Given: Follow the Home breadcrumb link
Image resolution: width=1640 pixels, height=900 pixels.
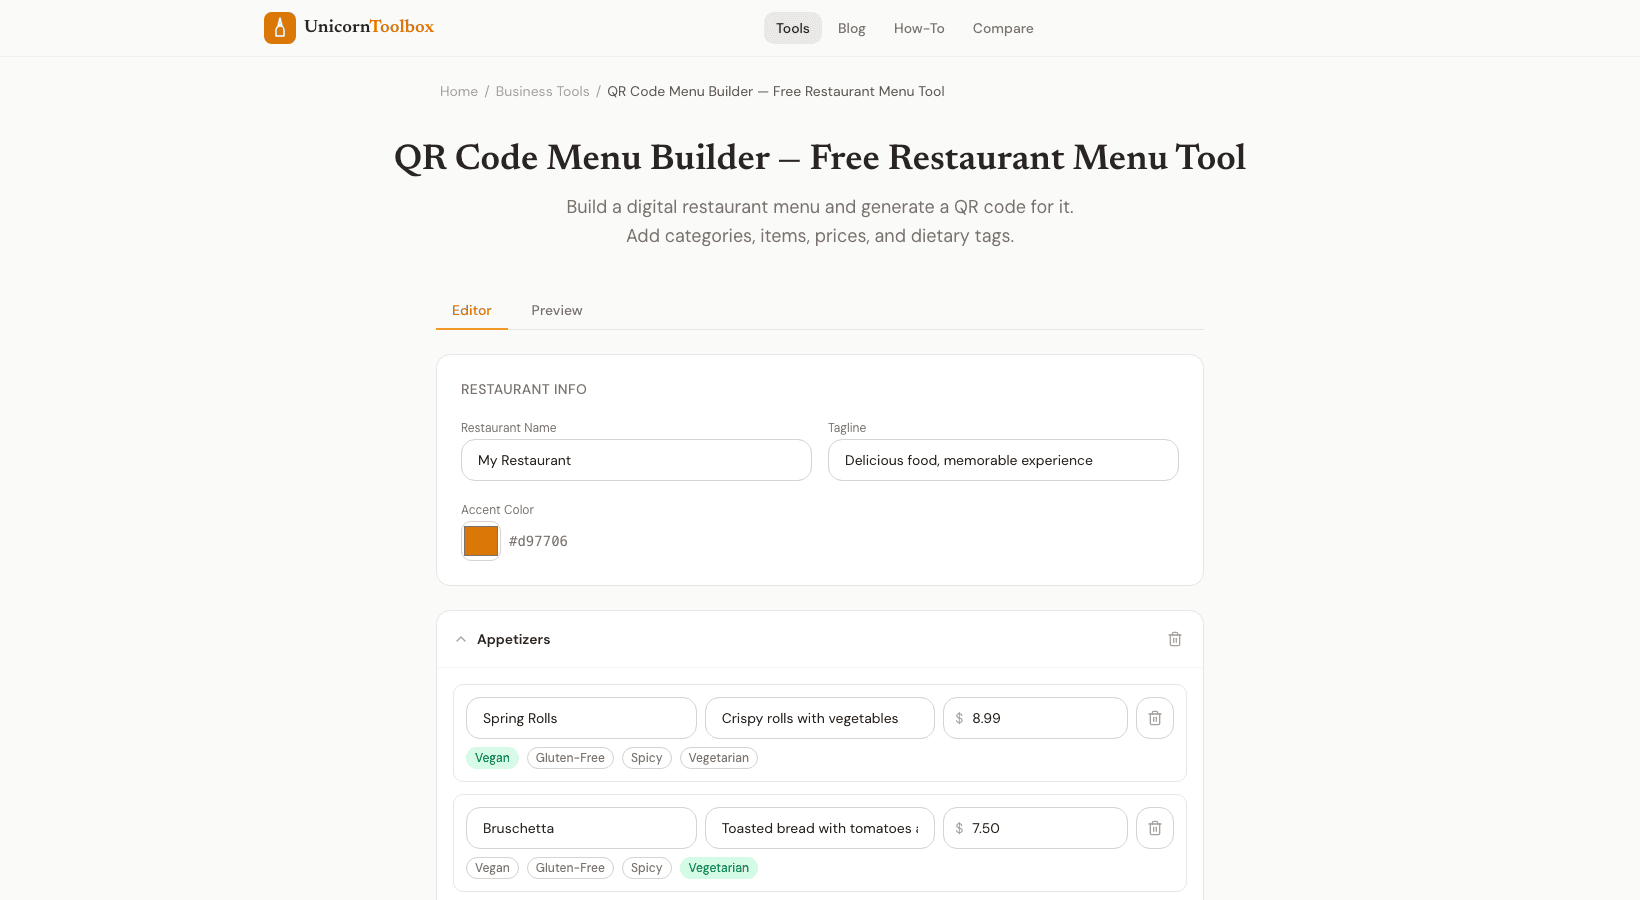Looking at the screenshot, I should tap(459, 91).
